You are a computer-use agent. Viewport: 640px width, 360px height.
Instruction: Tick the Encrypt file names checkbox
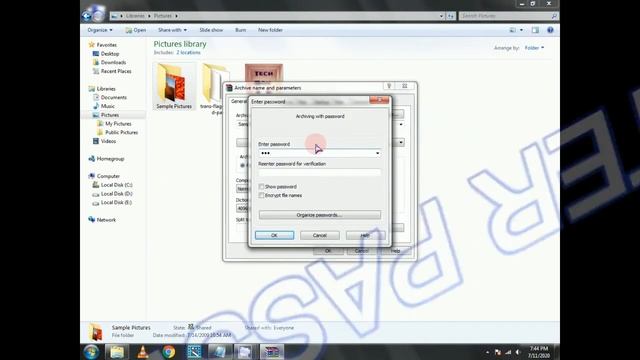[x=261, y=196]
